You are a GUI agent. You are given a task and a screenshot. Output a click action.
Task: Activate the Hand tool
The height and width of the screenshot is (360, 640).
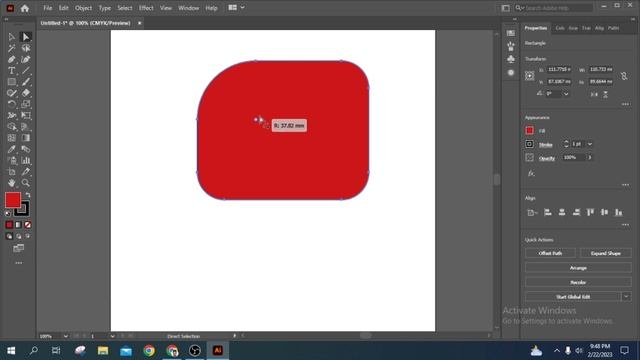point(11,183)
